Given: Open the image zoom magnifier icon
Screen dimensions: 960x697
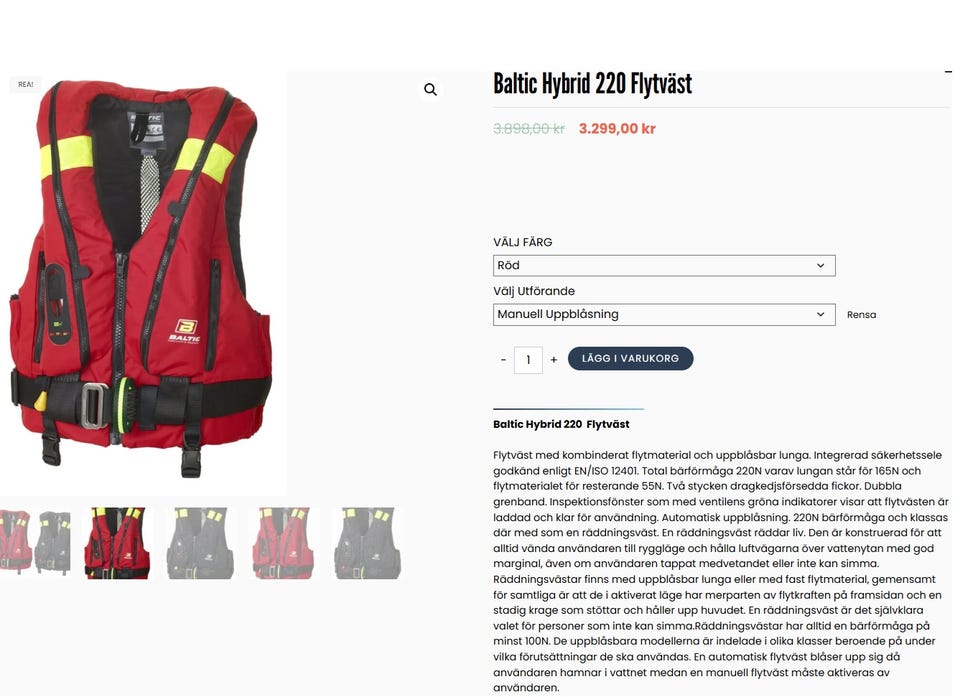Looking at the screenshot, I should pyautogui.click(x=430, y=89).
